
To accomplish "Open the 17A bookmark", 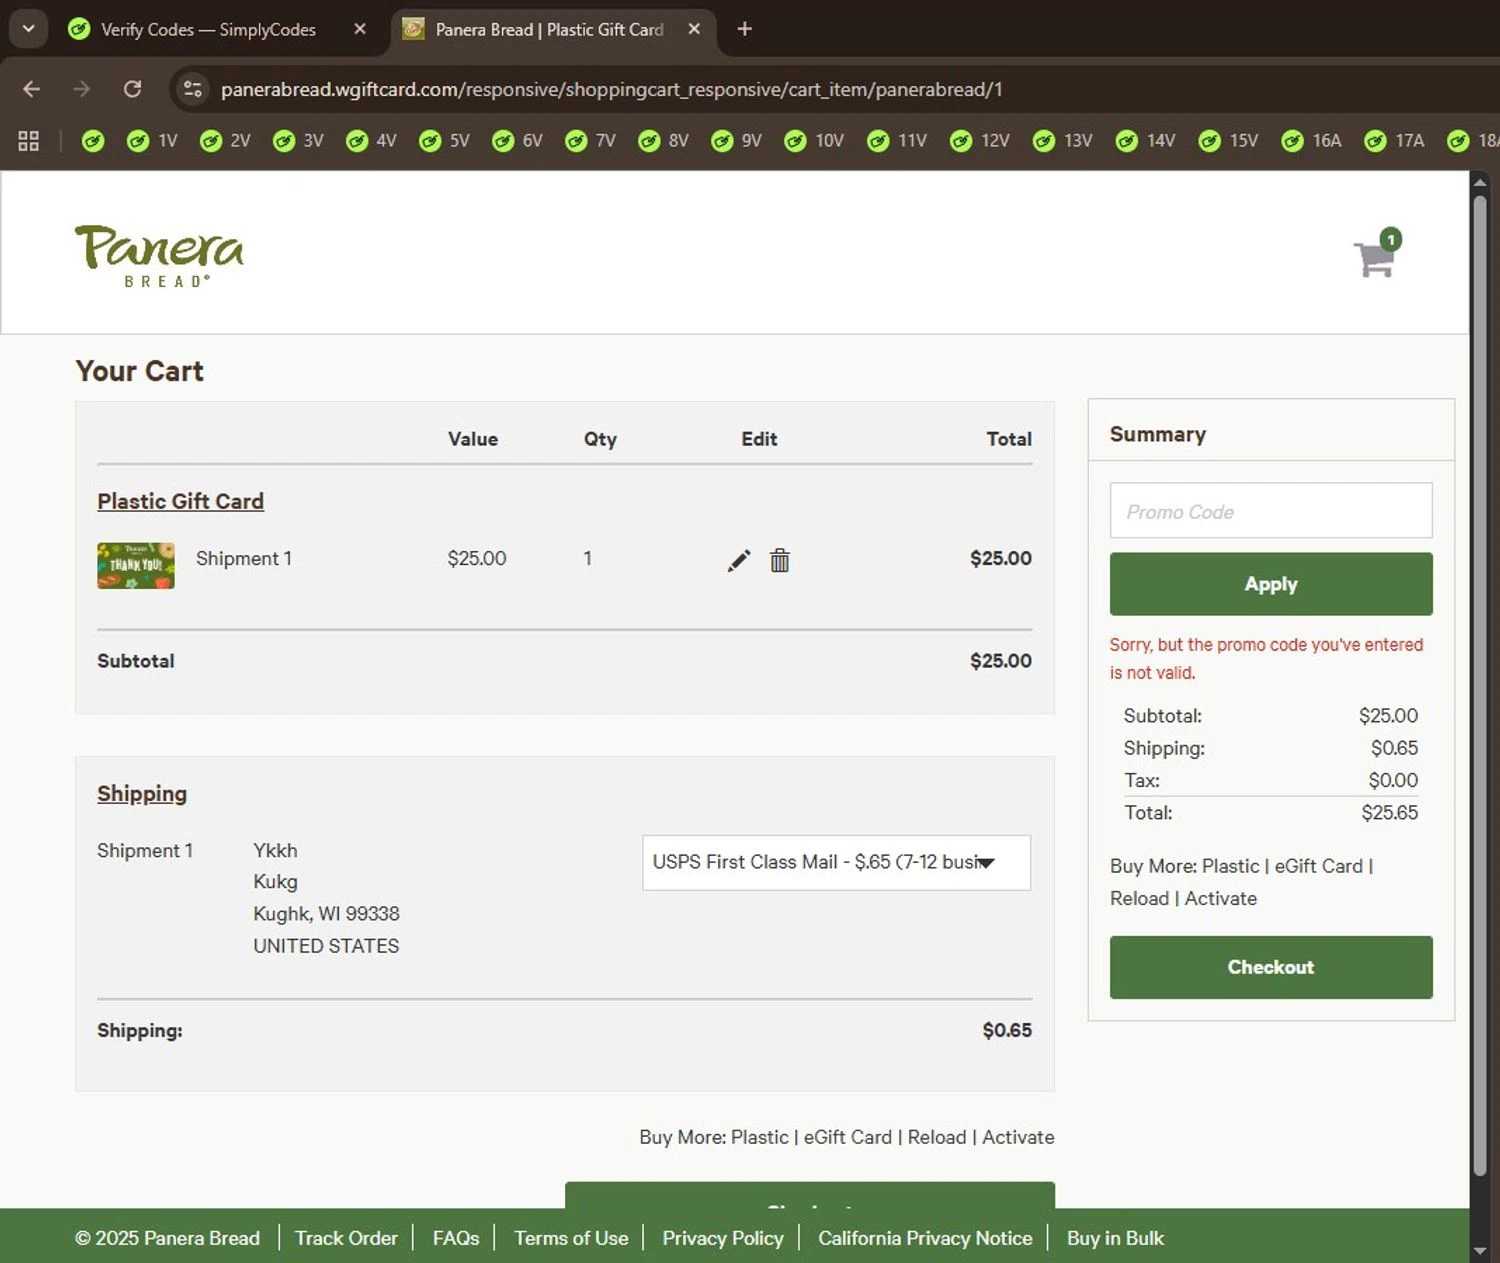I will 1395,141.
